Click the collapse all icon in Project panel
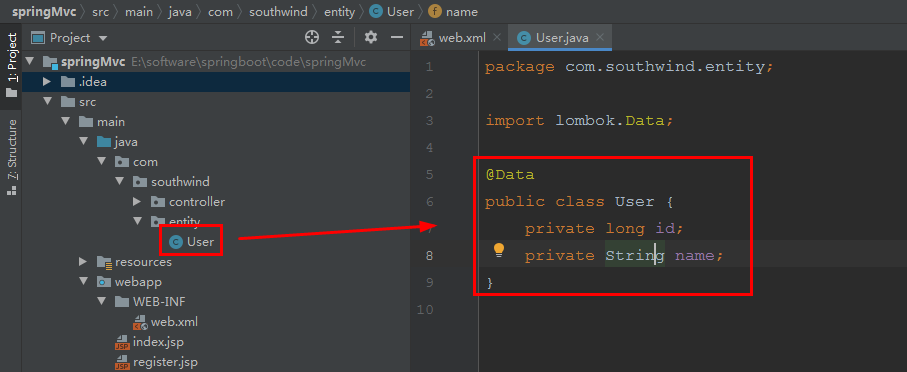907x372 pixels. pyautogui.click(x=338, y=38)
